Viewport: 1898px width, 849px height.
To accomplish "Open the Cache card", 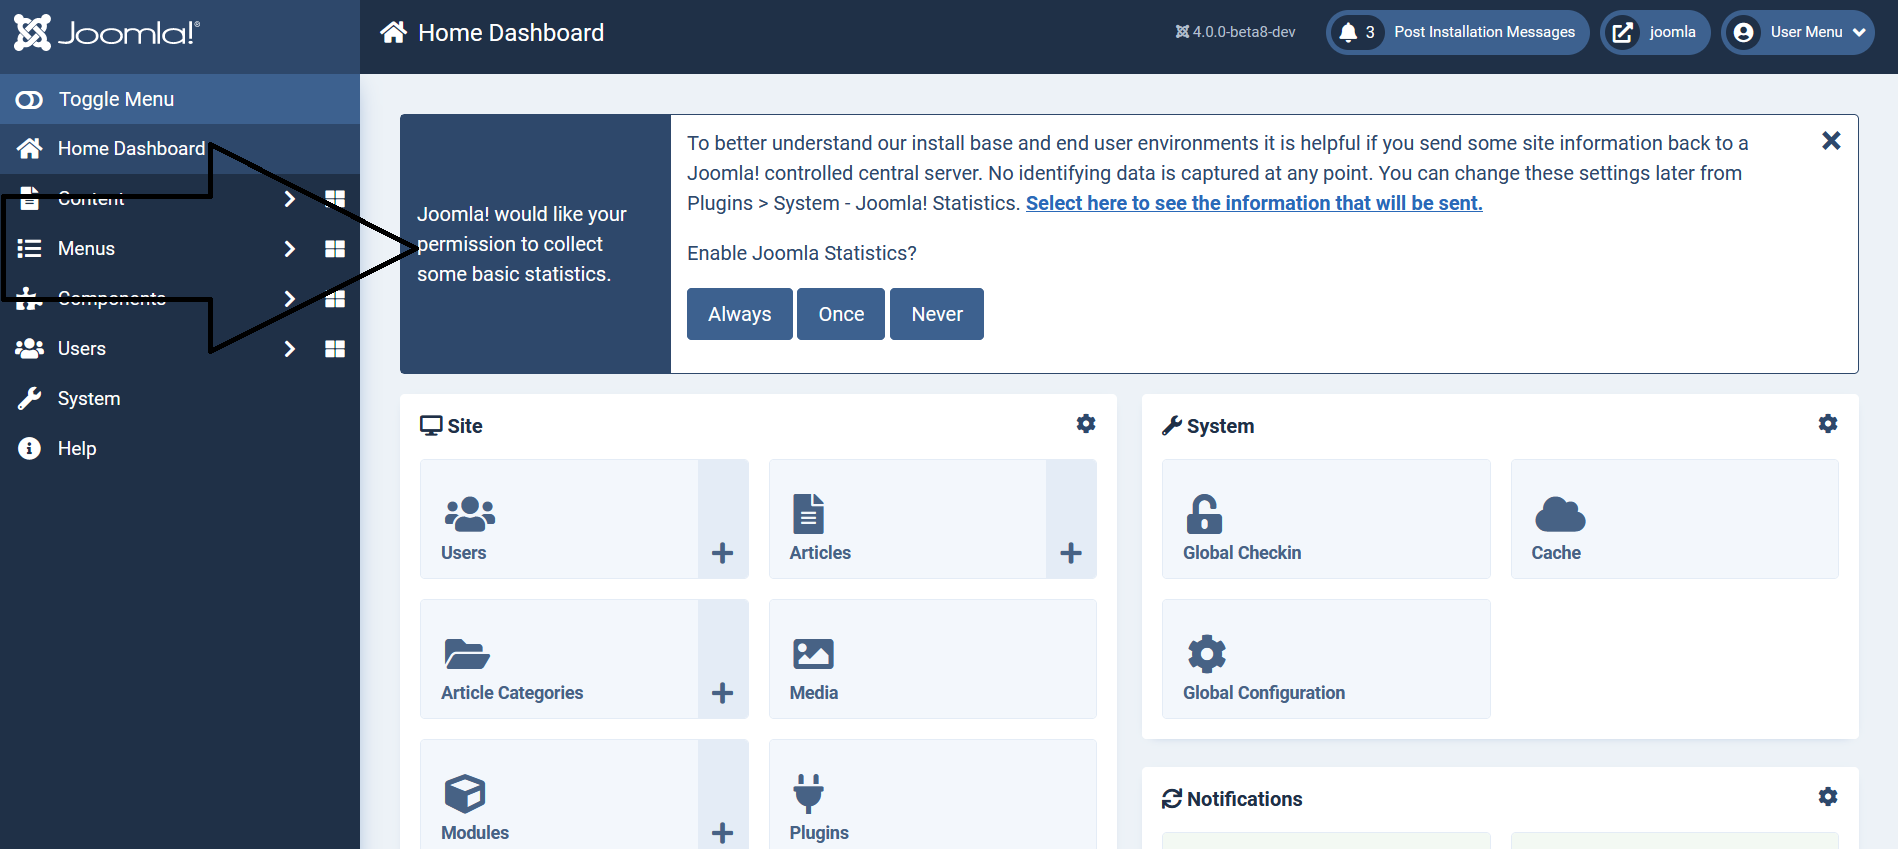I will click(x=1675, y=519).
